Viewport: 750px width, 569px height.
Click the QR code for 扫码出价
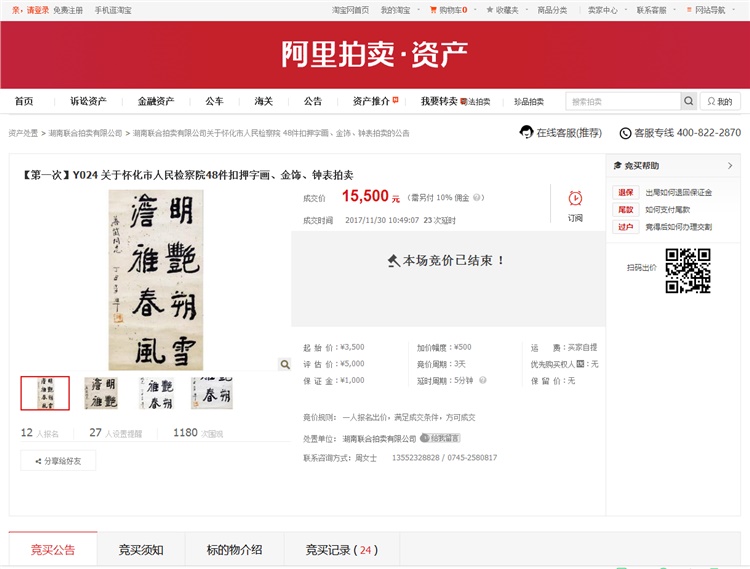pyautogui.click(x=688, y=271)
